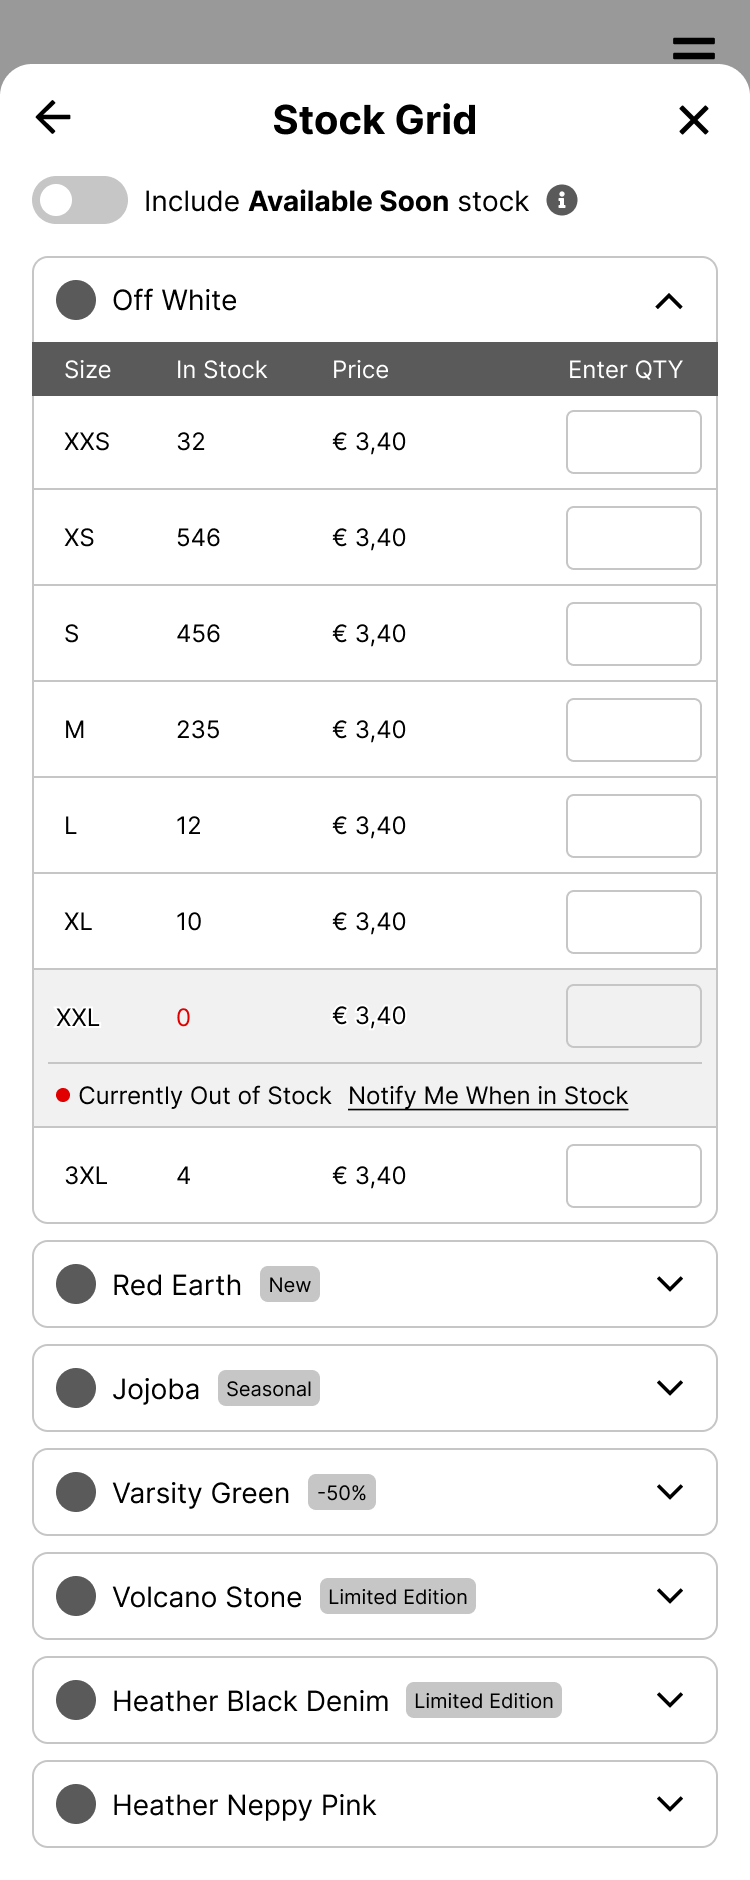Click the Available Soon info icon
The width and height of the screenshot is (750, 1880).
point(562,200)
